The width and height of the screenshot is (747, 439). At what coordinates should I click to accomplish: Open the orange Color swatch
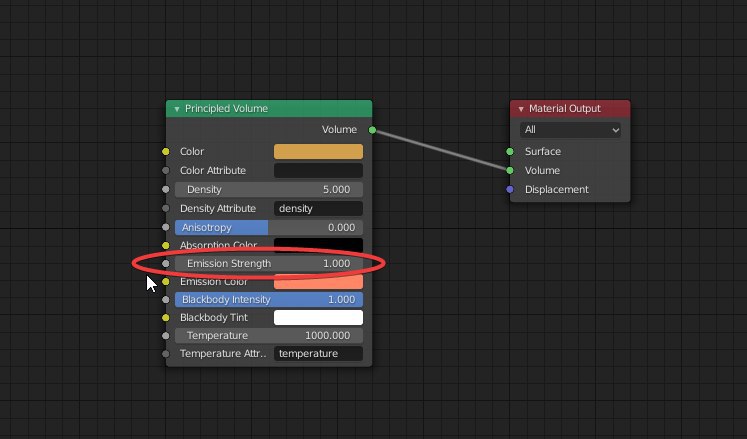point(318,152)
